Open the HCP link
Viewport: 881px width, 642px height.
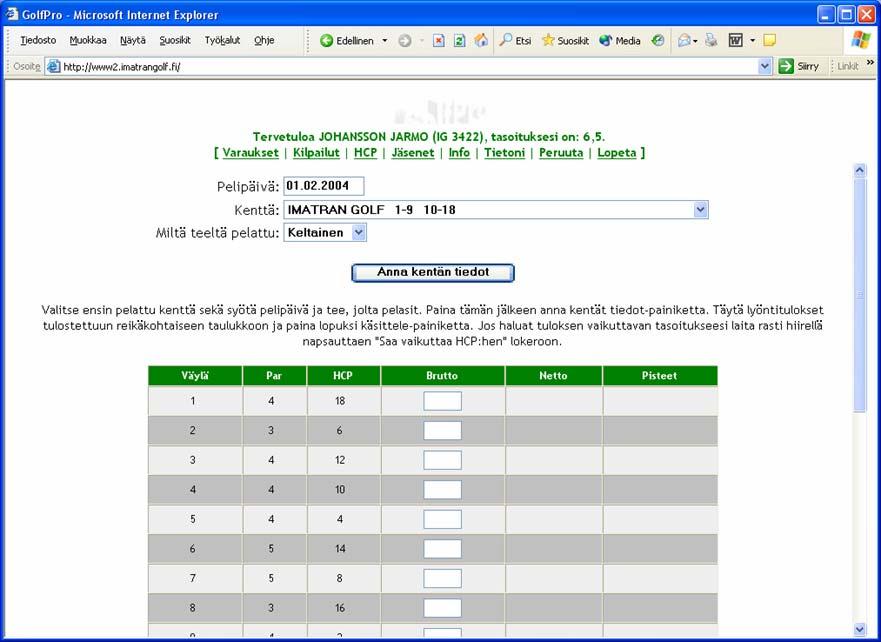pos(365,152)
